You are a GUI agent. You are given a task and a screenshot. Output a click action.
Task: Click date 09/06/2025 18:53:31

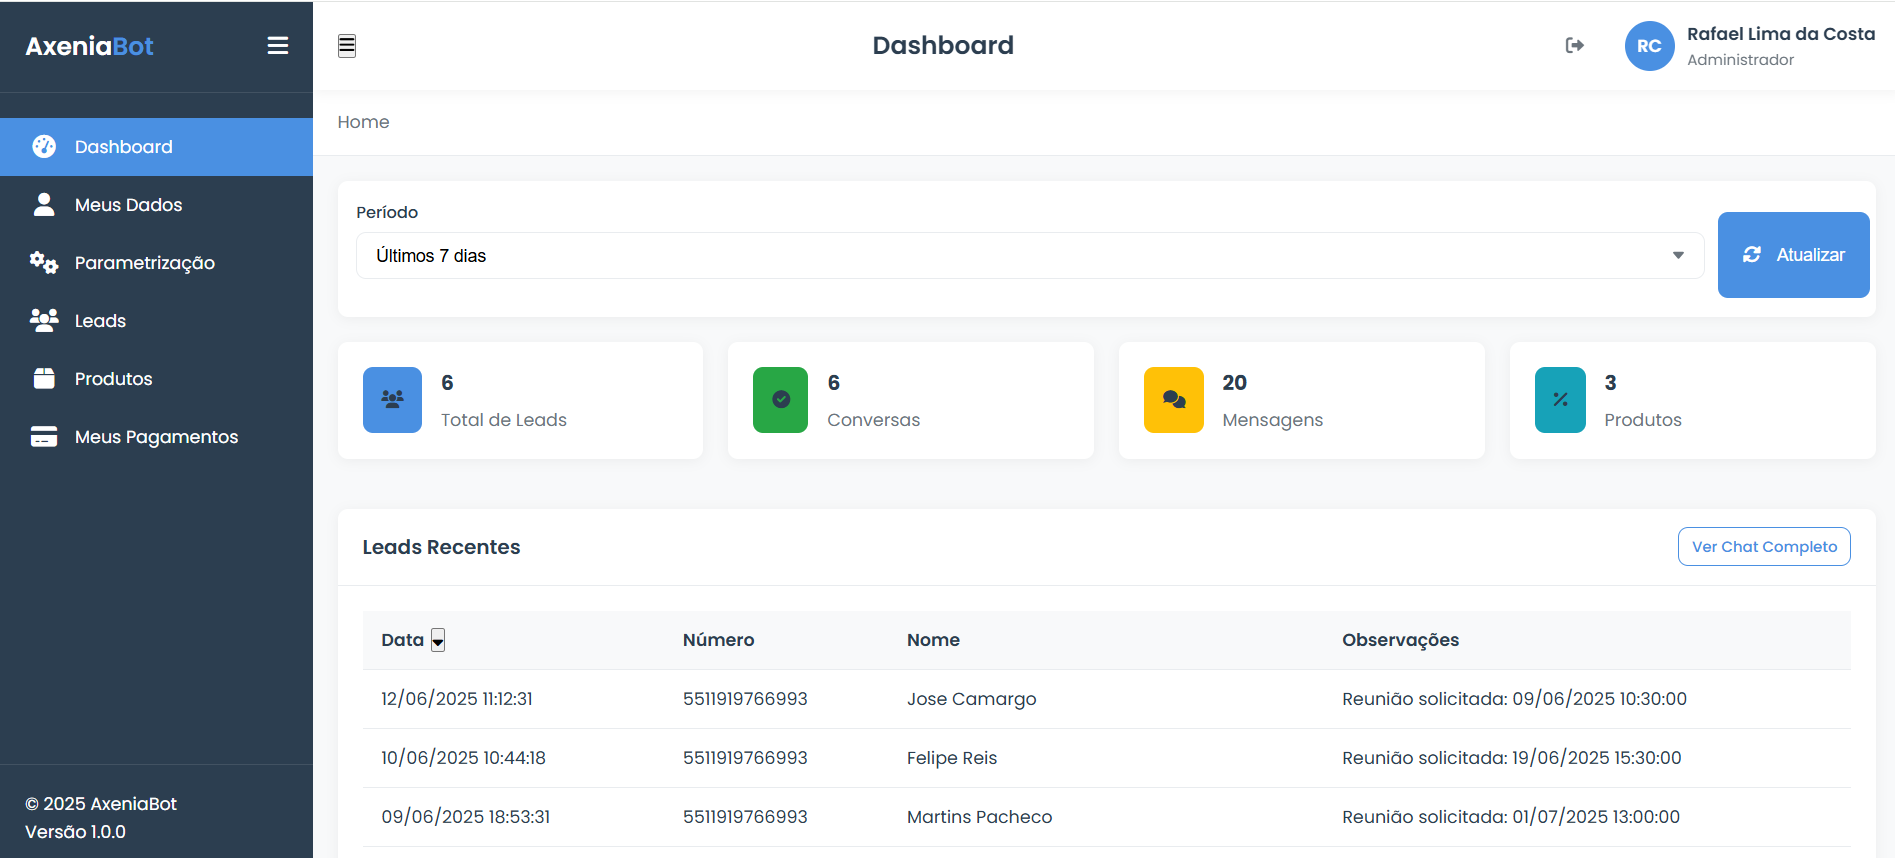[x=466, y=817]
